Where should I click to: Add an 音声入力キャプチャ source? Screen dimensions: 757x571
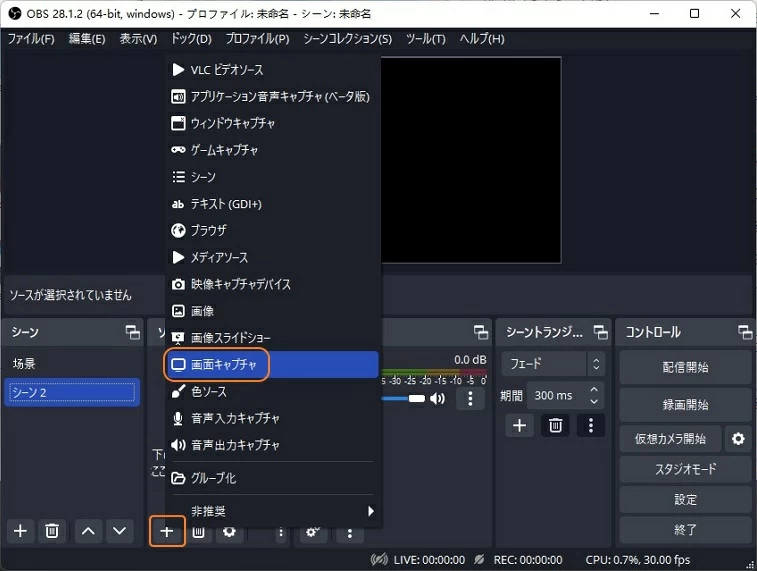click(273, 418)
